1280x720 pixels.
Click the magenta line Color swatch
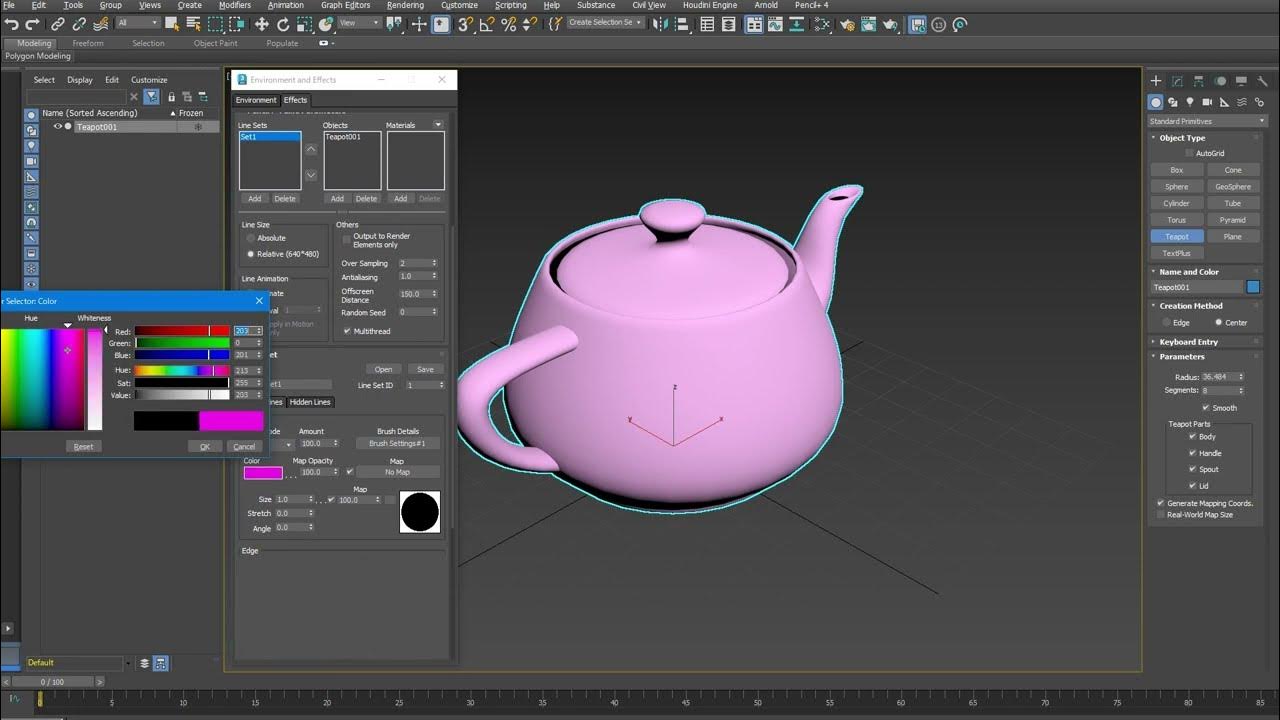point(263,473)
